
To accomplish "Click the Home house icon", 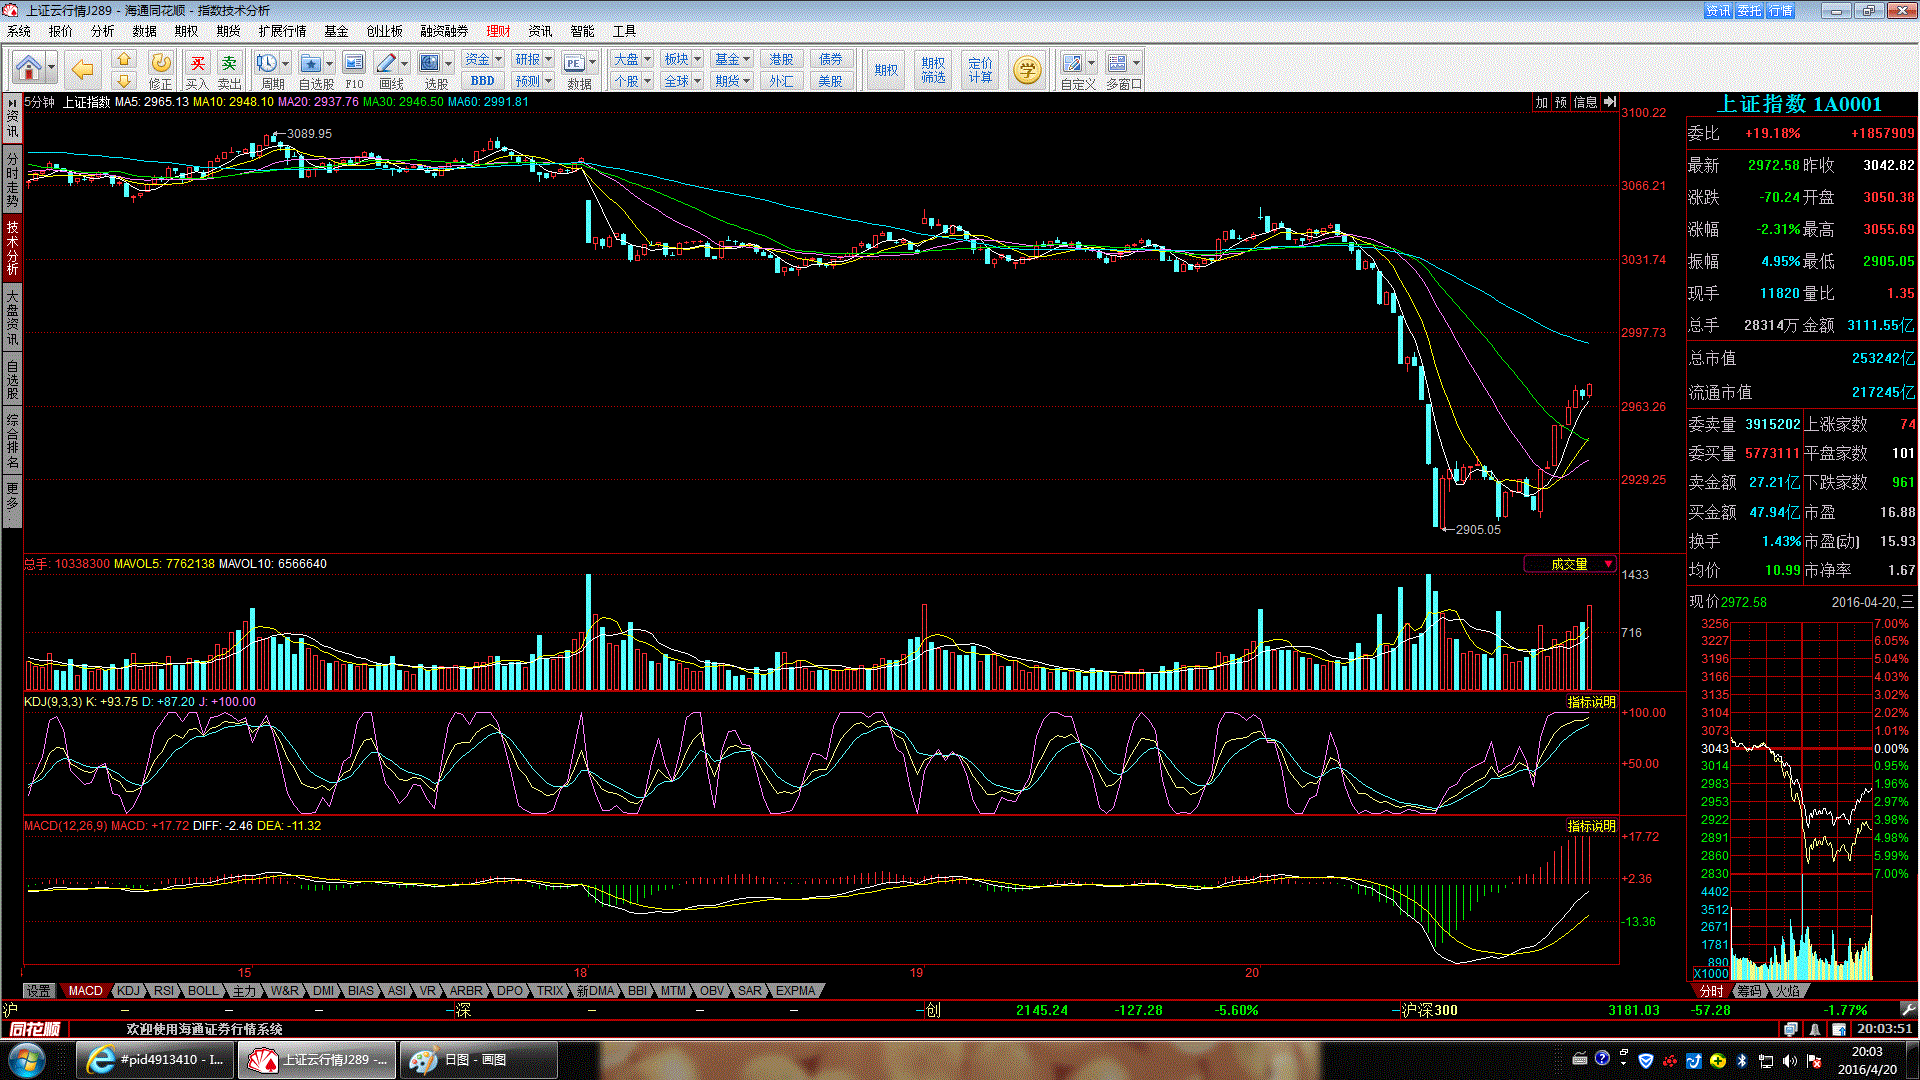I will click(28, 69).
